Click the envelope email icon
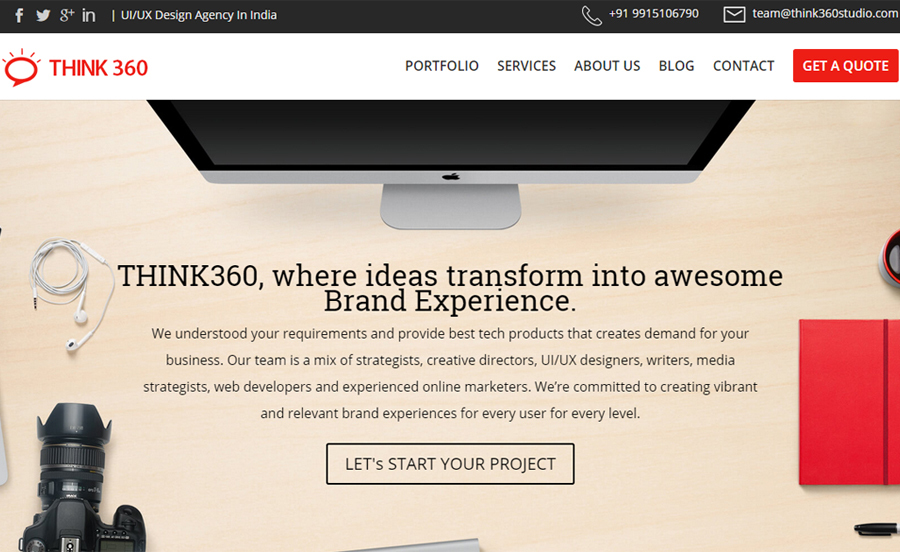The width and height of the screenshot is (900, 552). point(734,14)
